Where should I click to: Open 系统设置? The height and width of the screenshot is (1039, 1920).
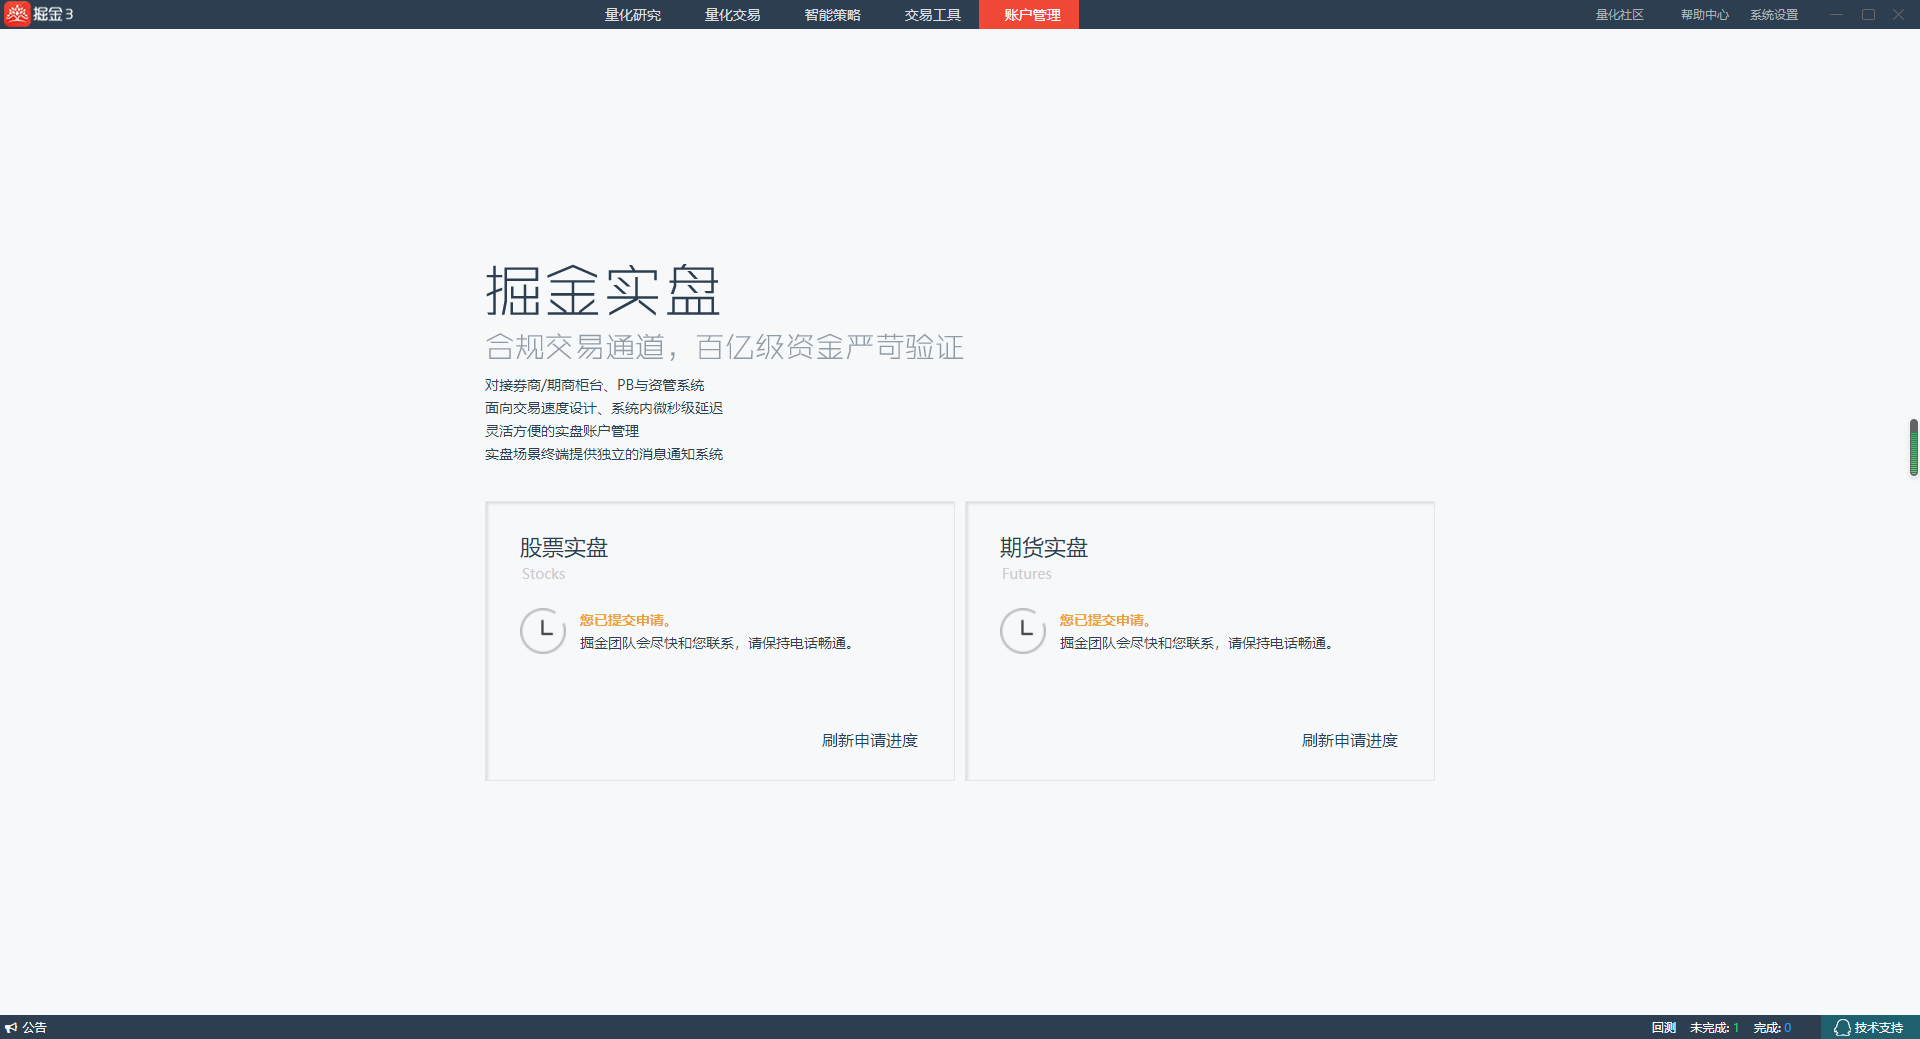(1773, 15)
